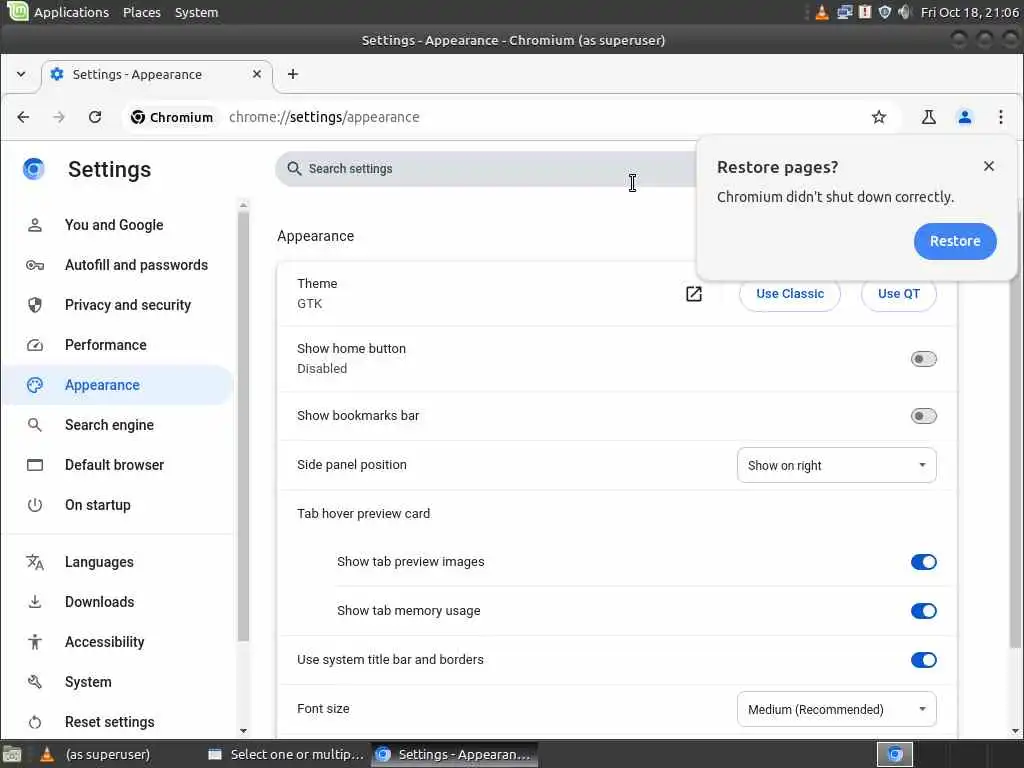Dismiss the Restore pages popup
Image resolution: width=1024 pixels, height=768 pixels.
click(x=989, y=166)
